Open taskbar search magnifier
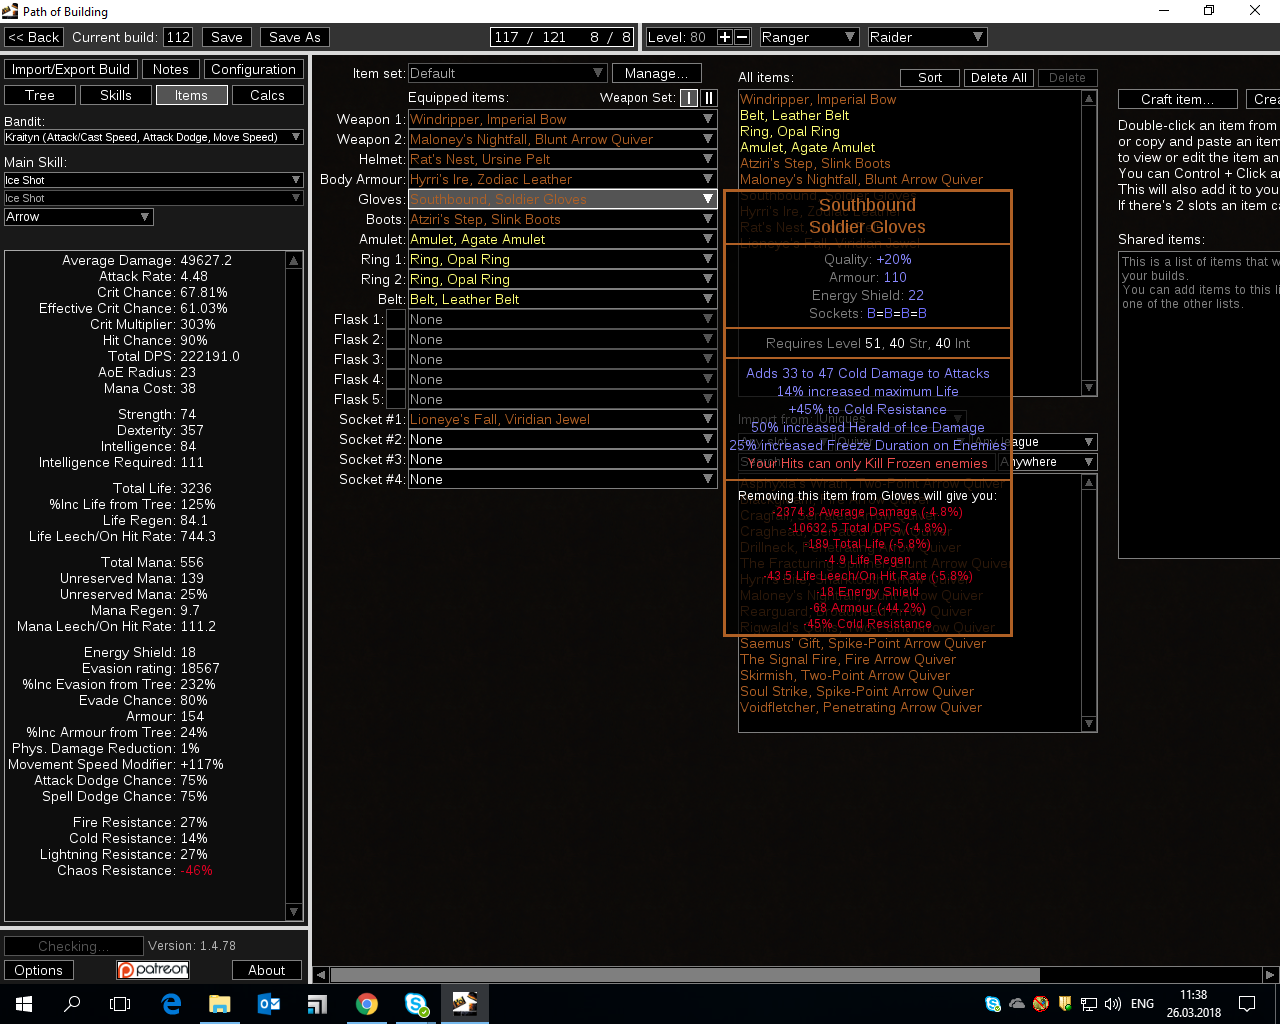Viewport: 1280px width, 1024px height. pyautogui.click(x=72, y=1004)
